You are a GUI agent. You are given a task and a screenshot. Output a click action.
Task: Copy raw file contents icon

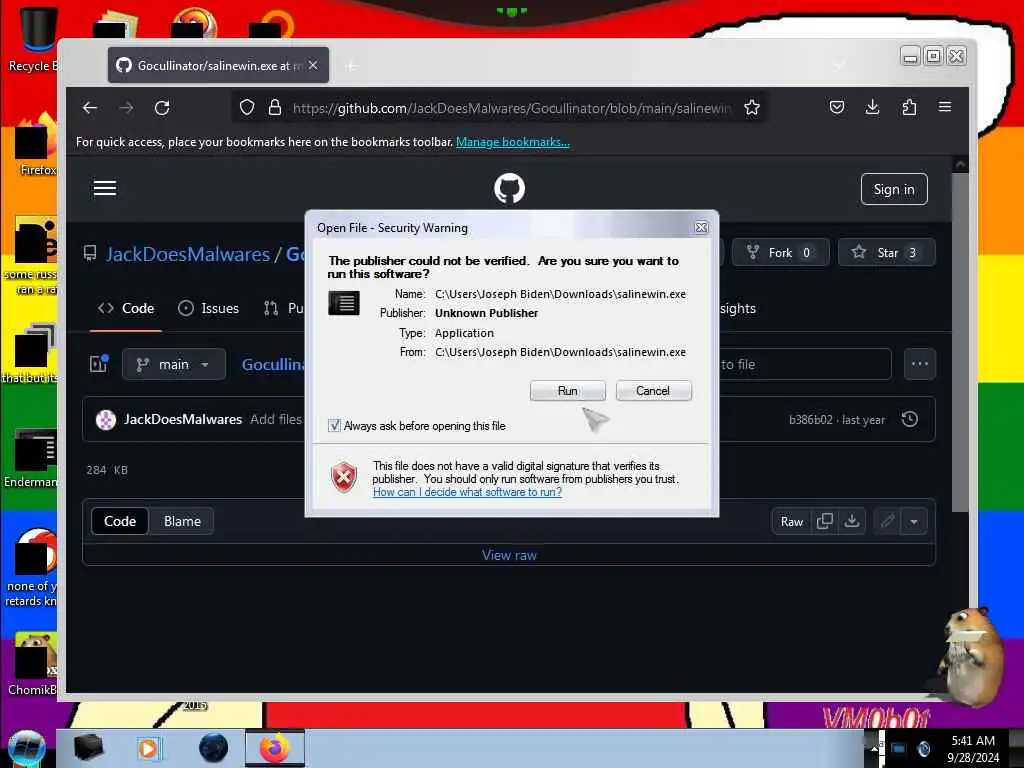tap(824, 521)
